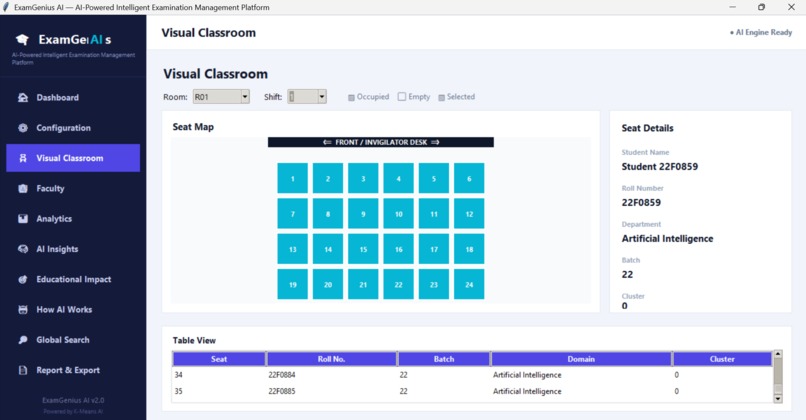Click the AI Insights brain icon

(23, 249)
